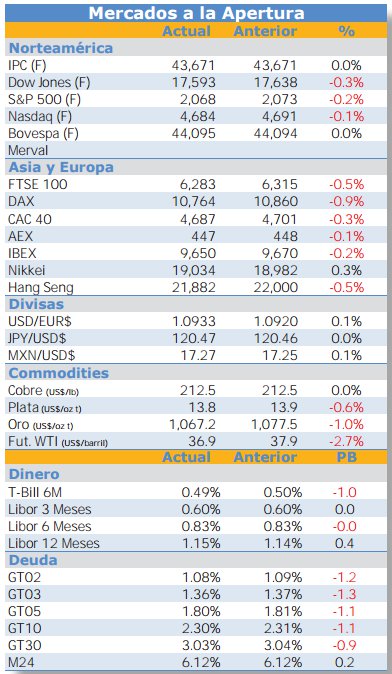
Task: Click the Nasdaq (F) percent change
Action: (x=346, y=116)
